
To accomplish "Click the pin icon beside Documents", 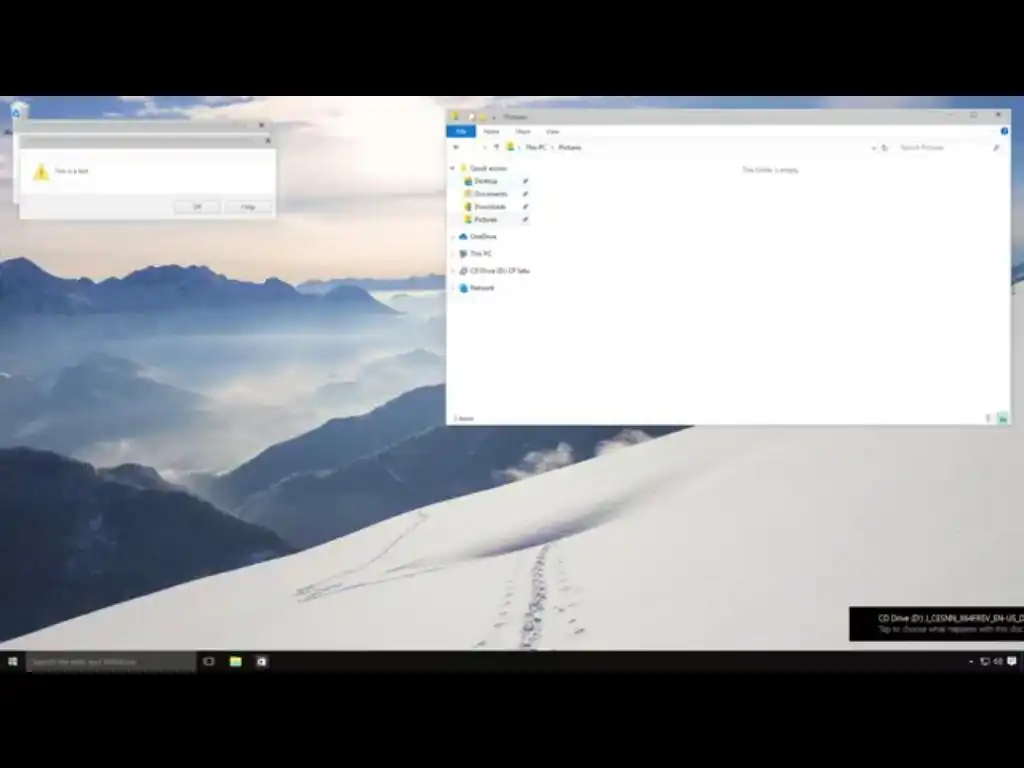I will 525,194.
